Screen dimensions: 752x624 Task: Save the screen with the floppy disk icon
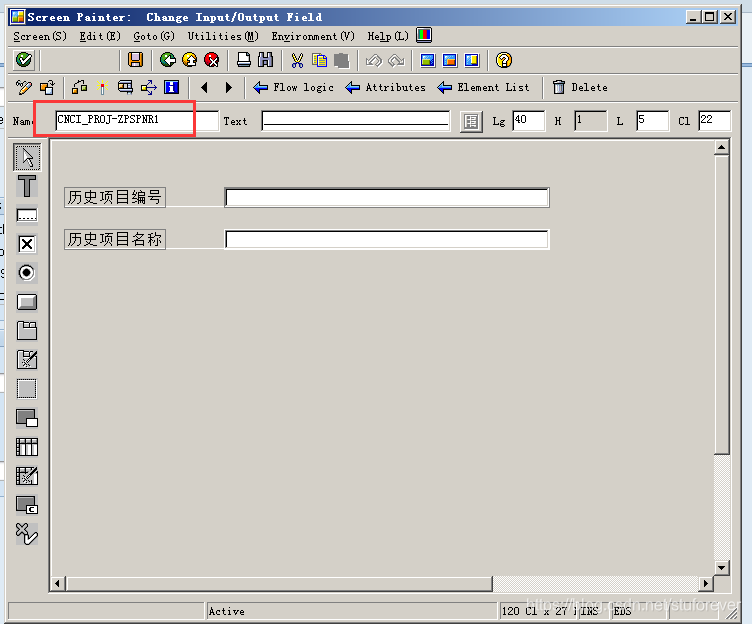135,60
